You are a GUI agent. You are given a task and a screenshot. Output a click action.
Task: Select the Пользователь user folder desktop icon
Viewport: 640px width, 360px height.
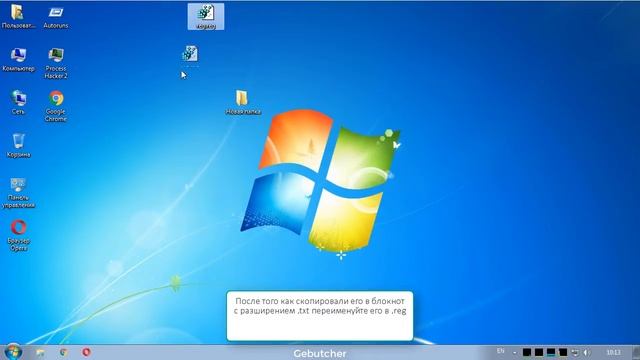[18, 16]
